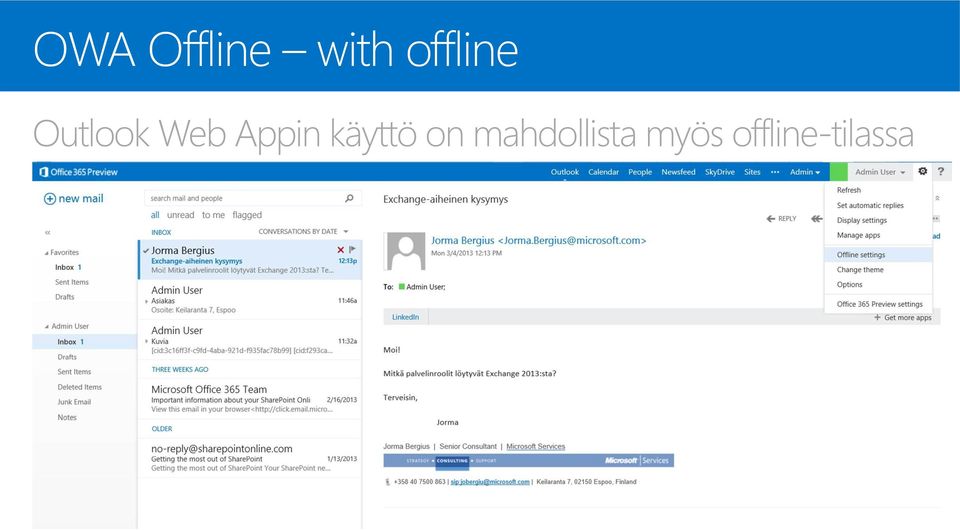Open SkyDrive in top navigation
This screenshot has width=960, height=530.
[719, 172]
